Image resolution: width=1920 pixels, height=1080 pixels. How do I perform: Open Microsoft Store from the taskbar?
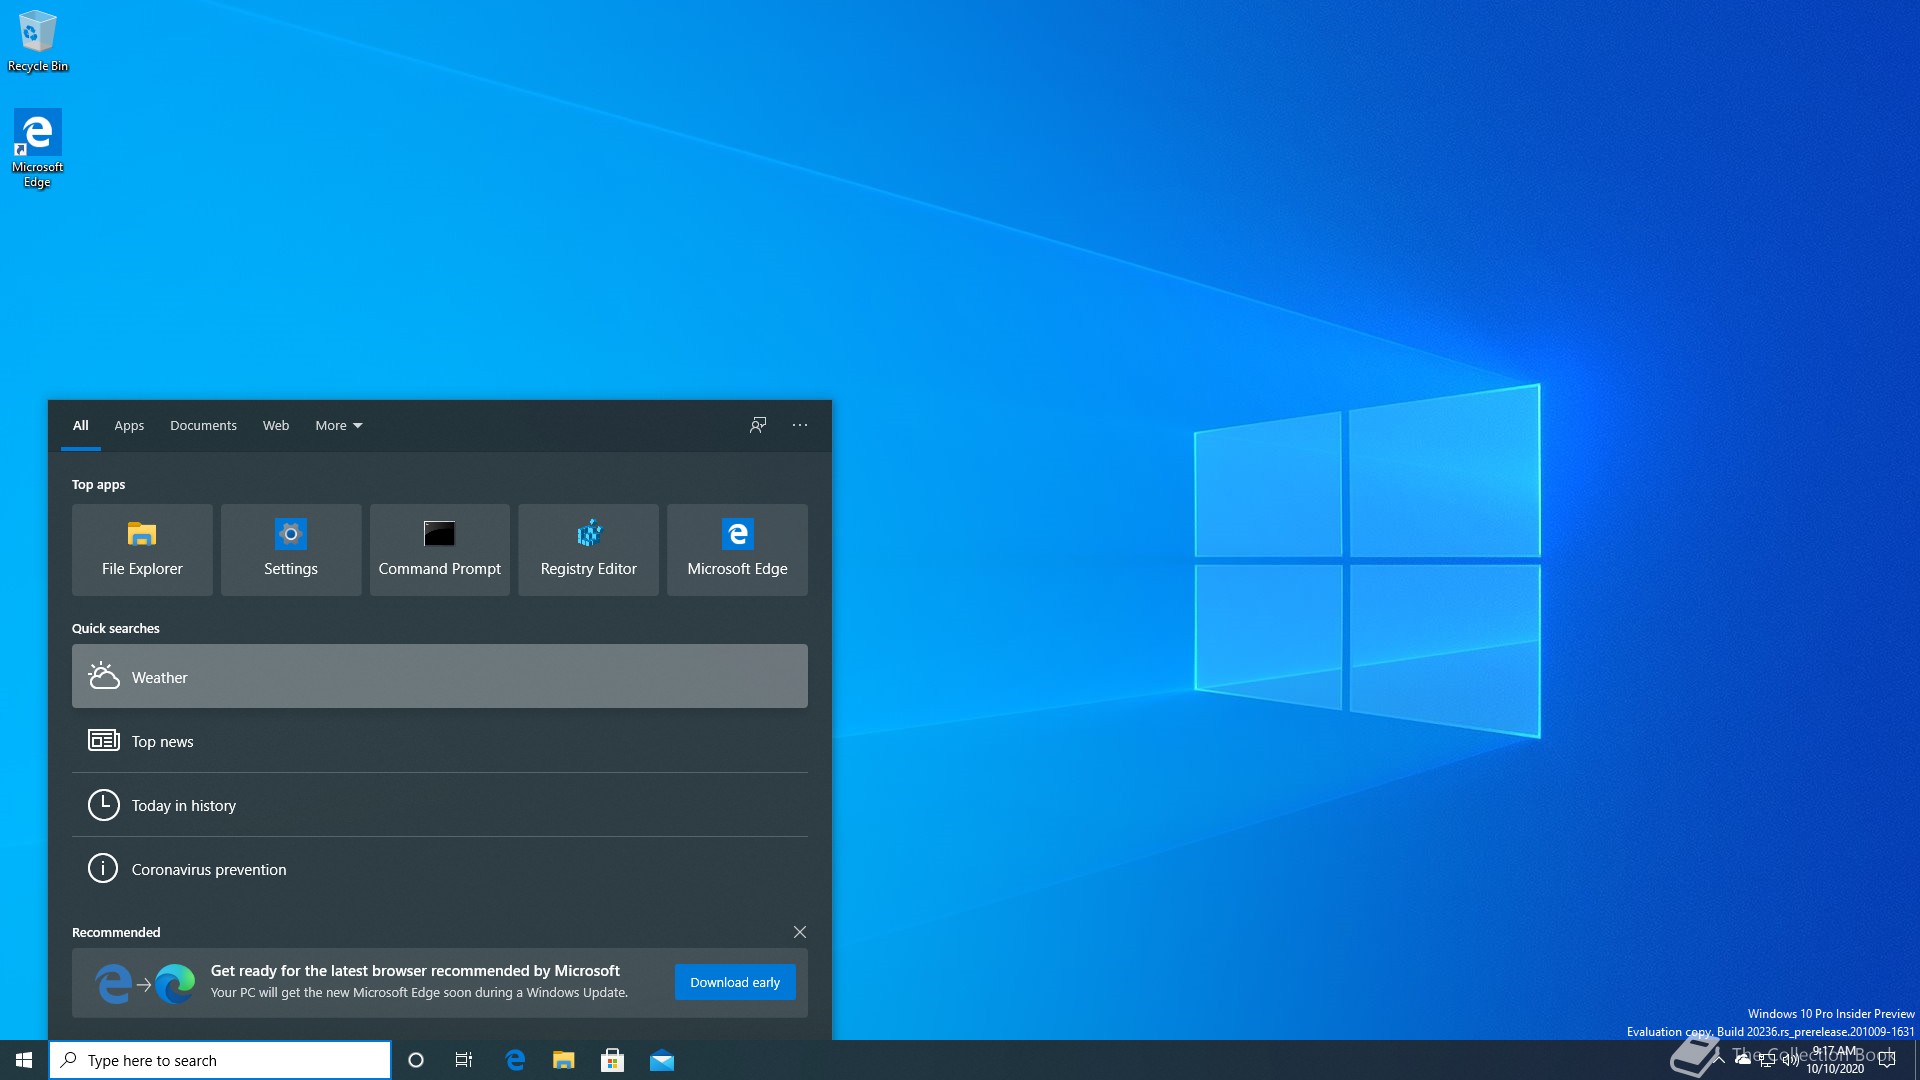pos(613,1060)
